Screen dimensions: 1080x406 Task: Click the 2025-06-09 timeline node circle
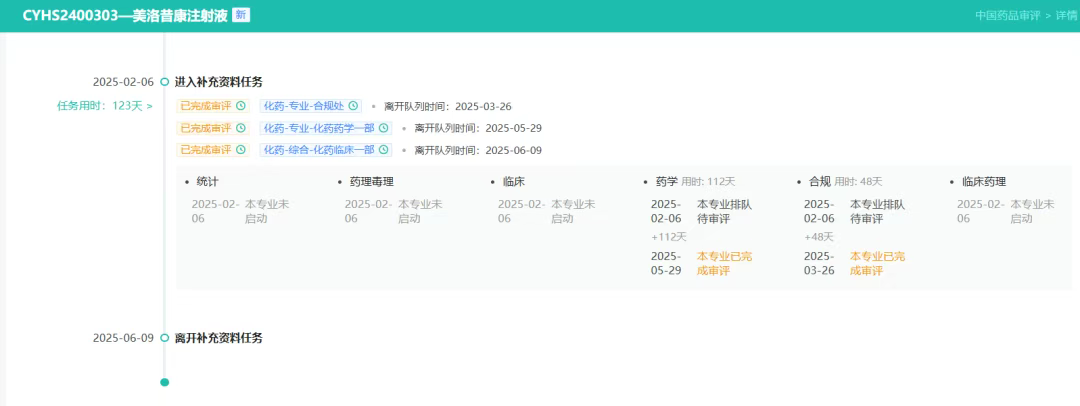[x=165, y=338]
